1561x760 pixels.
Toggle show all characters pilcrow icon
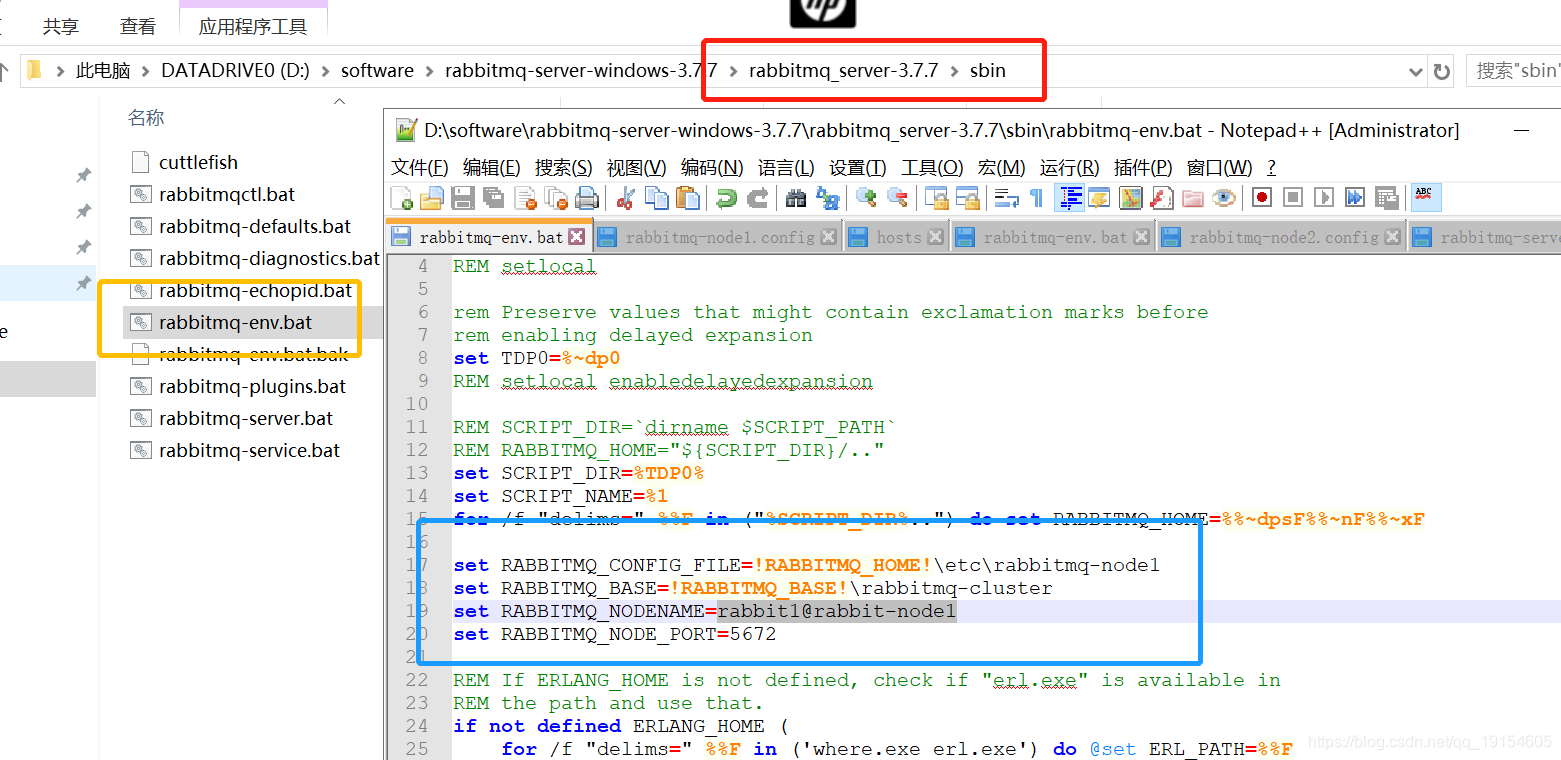tap(1036, 198)
